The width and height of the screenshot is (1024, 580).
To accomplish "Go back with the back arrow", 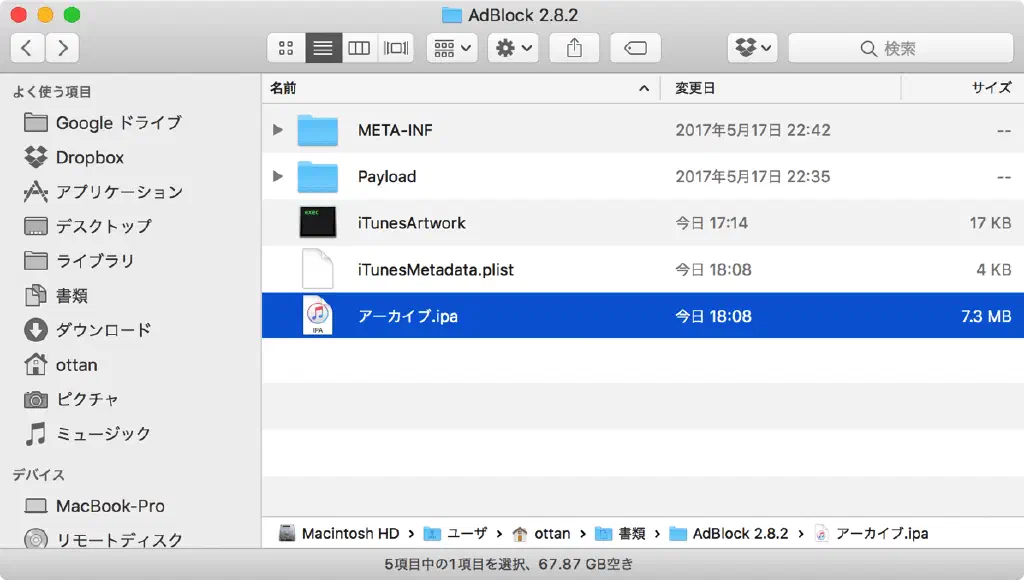I will point(27,48).
